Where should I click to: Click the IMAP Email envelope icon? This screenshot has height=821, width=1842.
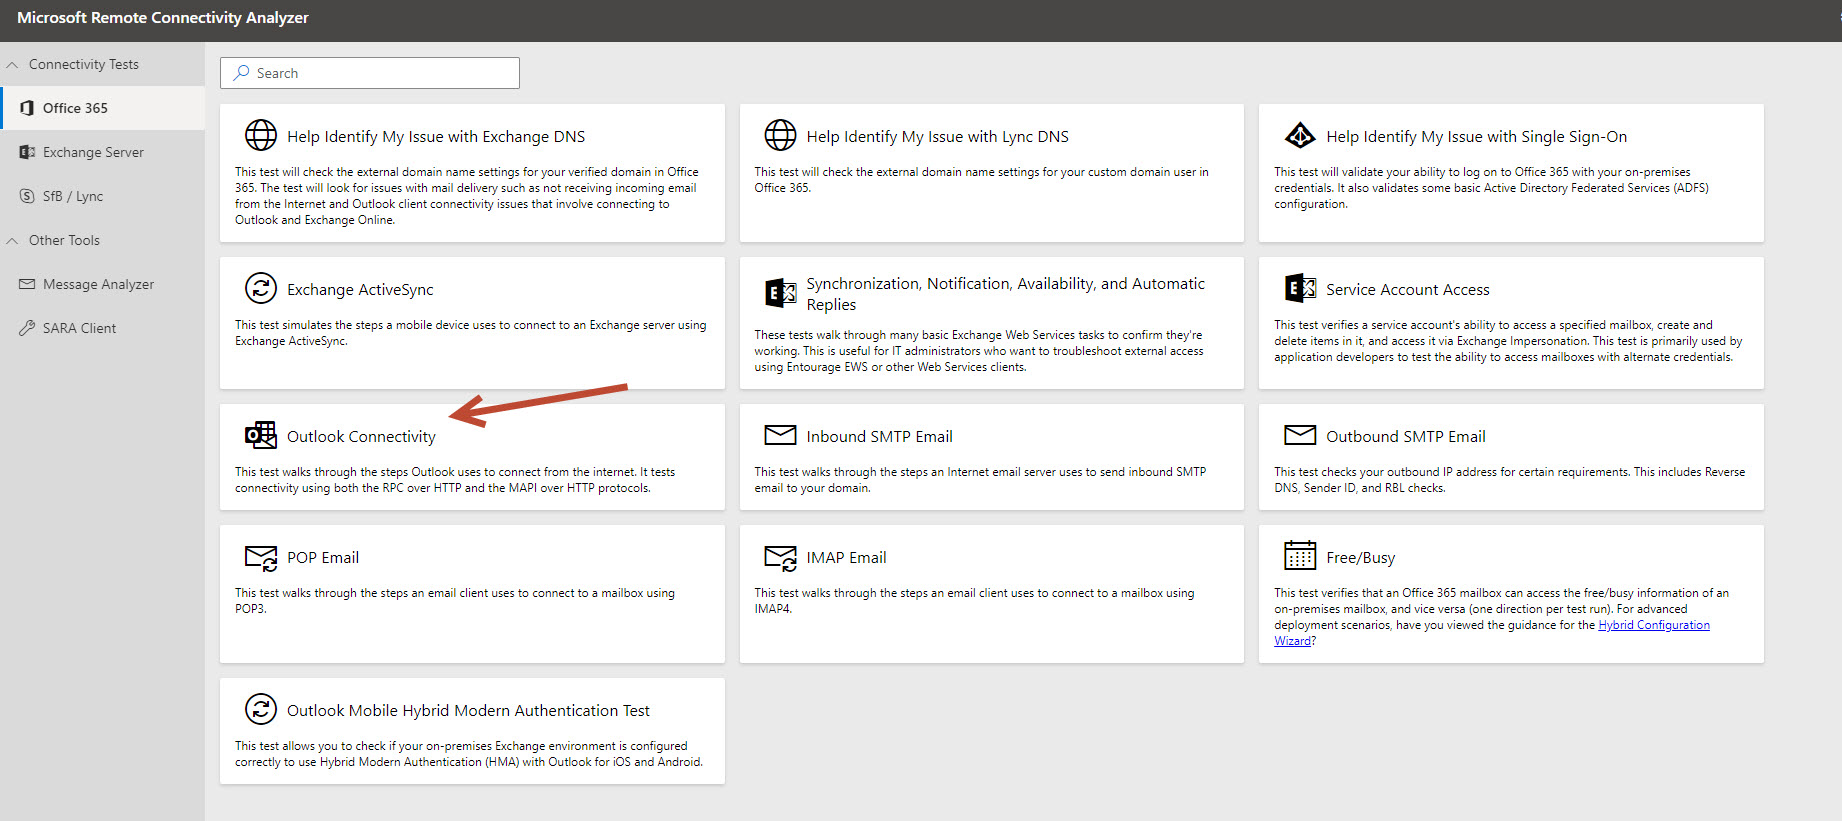pos(780,557)
